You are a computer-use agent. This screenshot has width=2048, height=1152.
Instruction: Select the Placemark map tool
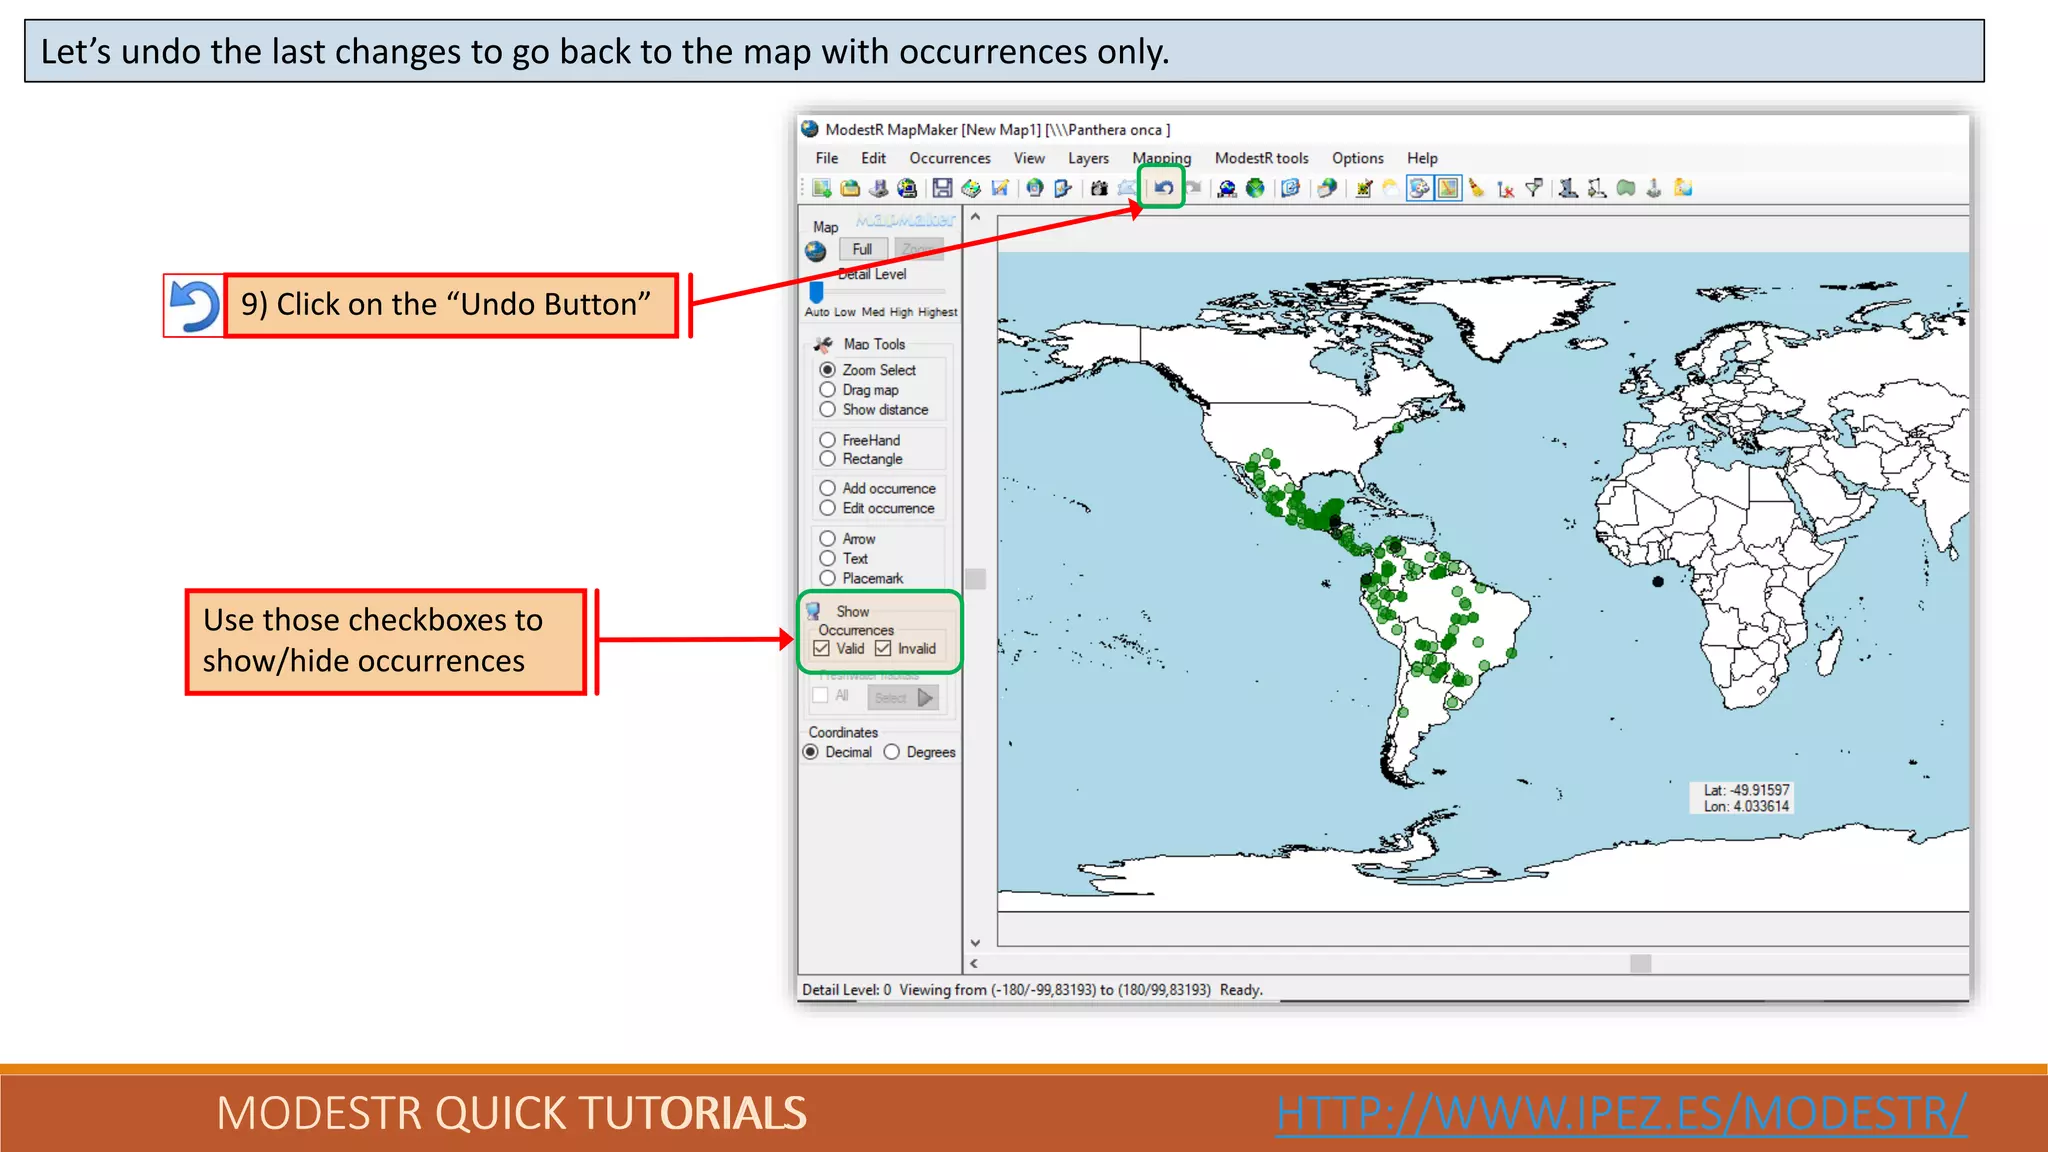[x=828, y=578]
